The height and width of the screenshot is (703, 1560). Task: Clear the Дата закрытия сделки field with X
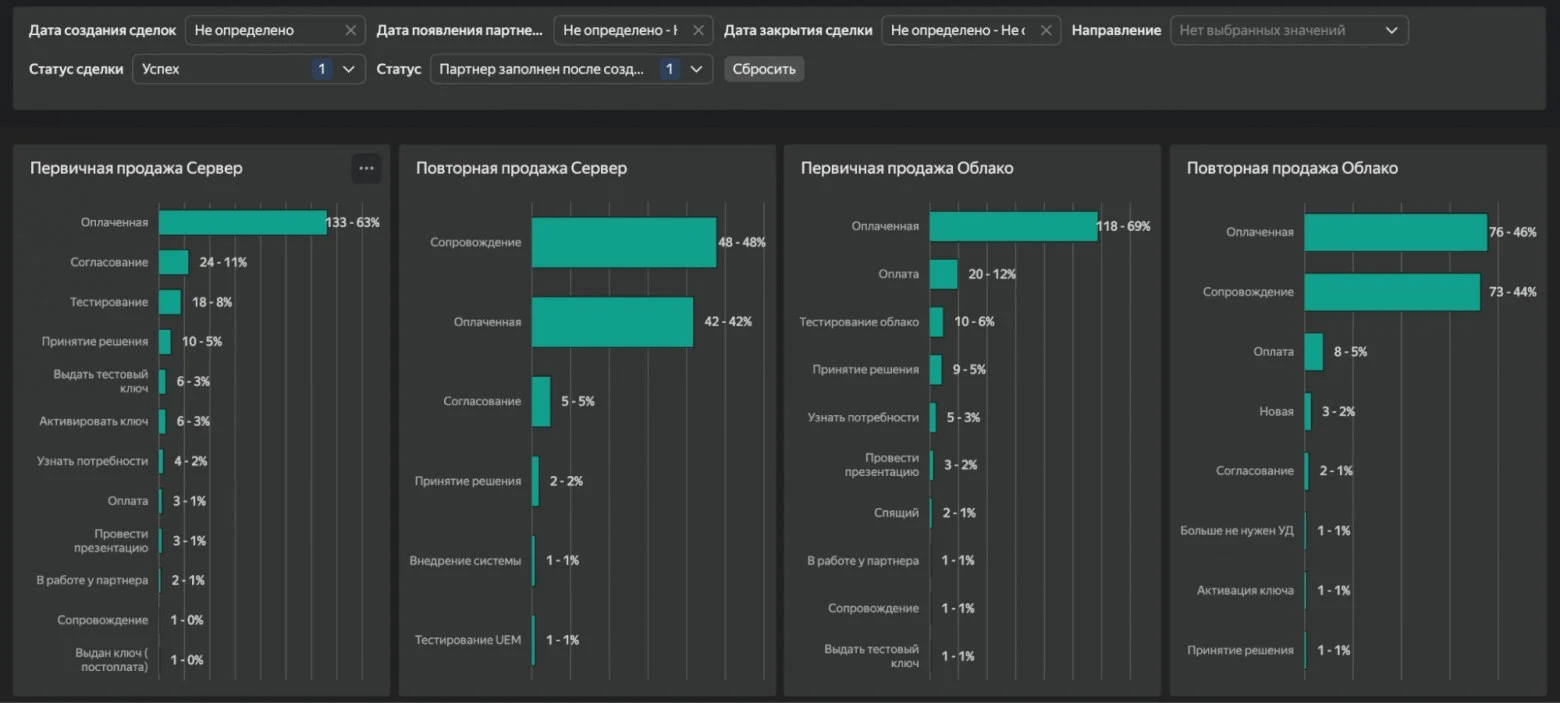coord(1045,30)
